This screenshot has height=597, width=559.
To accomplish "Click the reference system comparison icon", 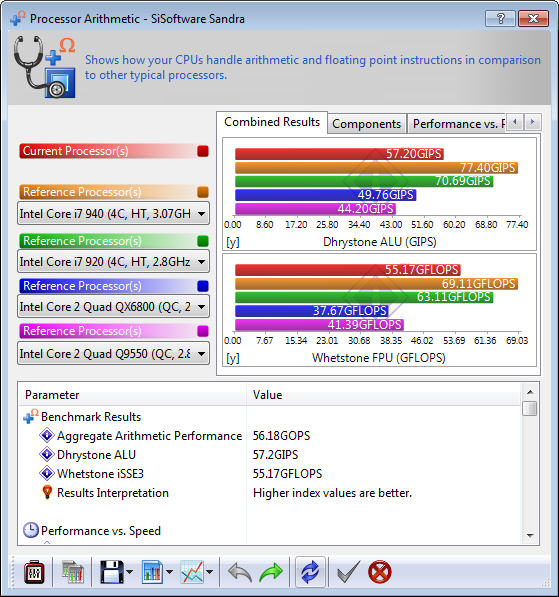I will click(72, 572).
